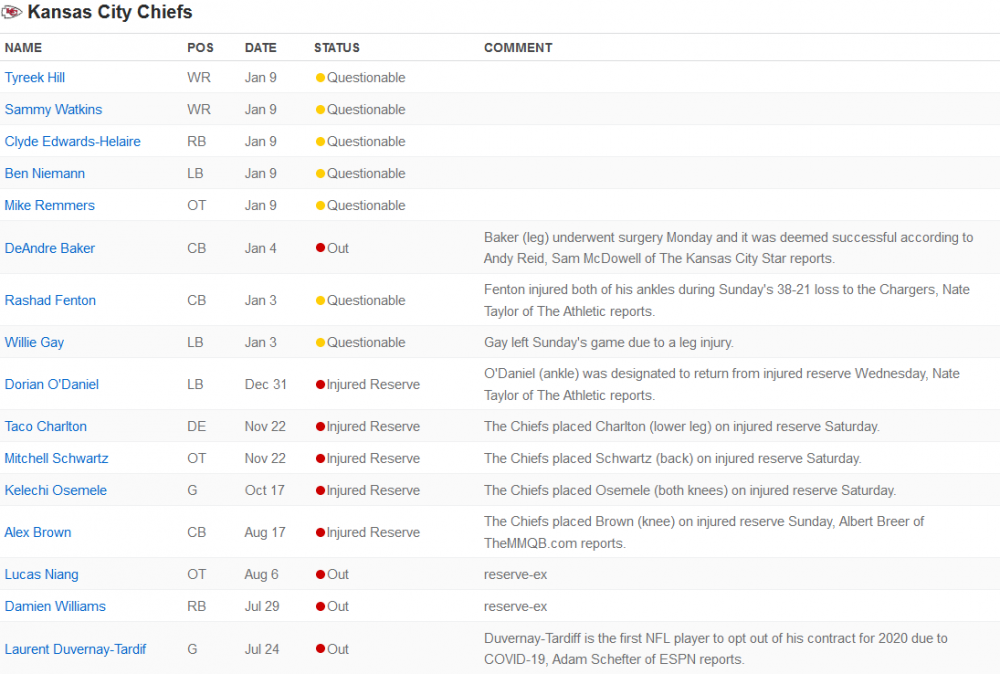The height and width of the screenshot is (674, 1000).
Task: Open Dorian O'Daniel player link
Action: pyautogui.click(x=52, y=385)
